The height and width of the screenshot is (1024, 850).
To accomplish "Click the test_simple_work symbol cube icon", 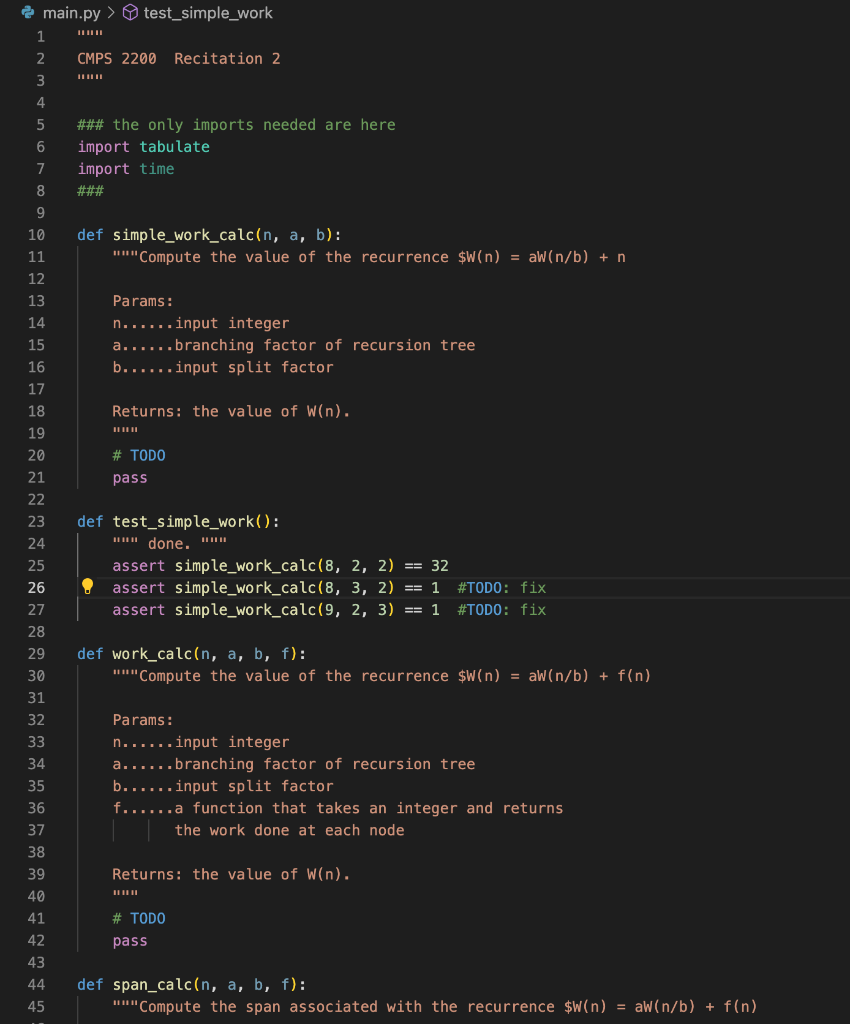I will (x=131, y=12).
